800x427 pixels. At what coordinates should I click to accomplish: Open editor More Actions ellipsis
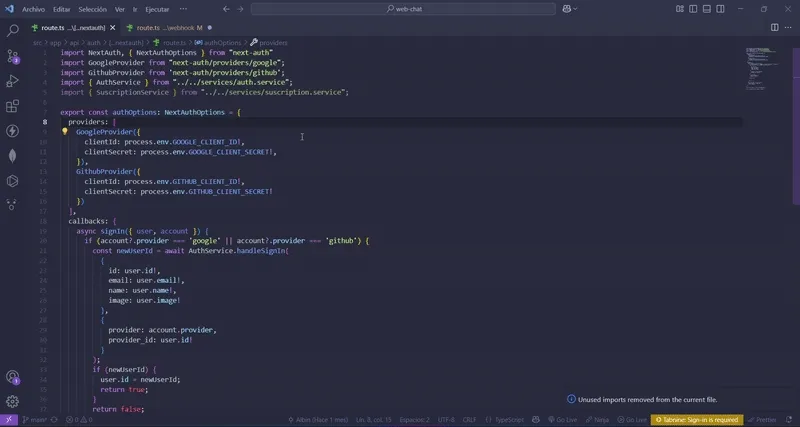coord(789,28)
